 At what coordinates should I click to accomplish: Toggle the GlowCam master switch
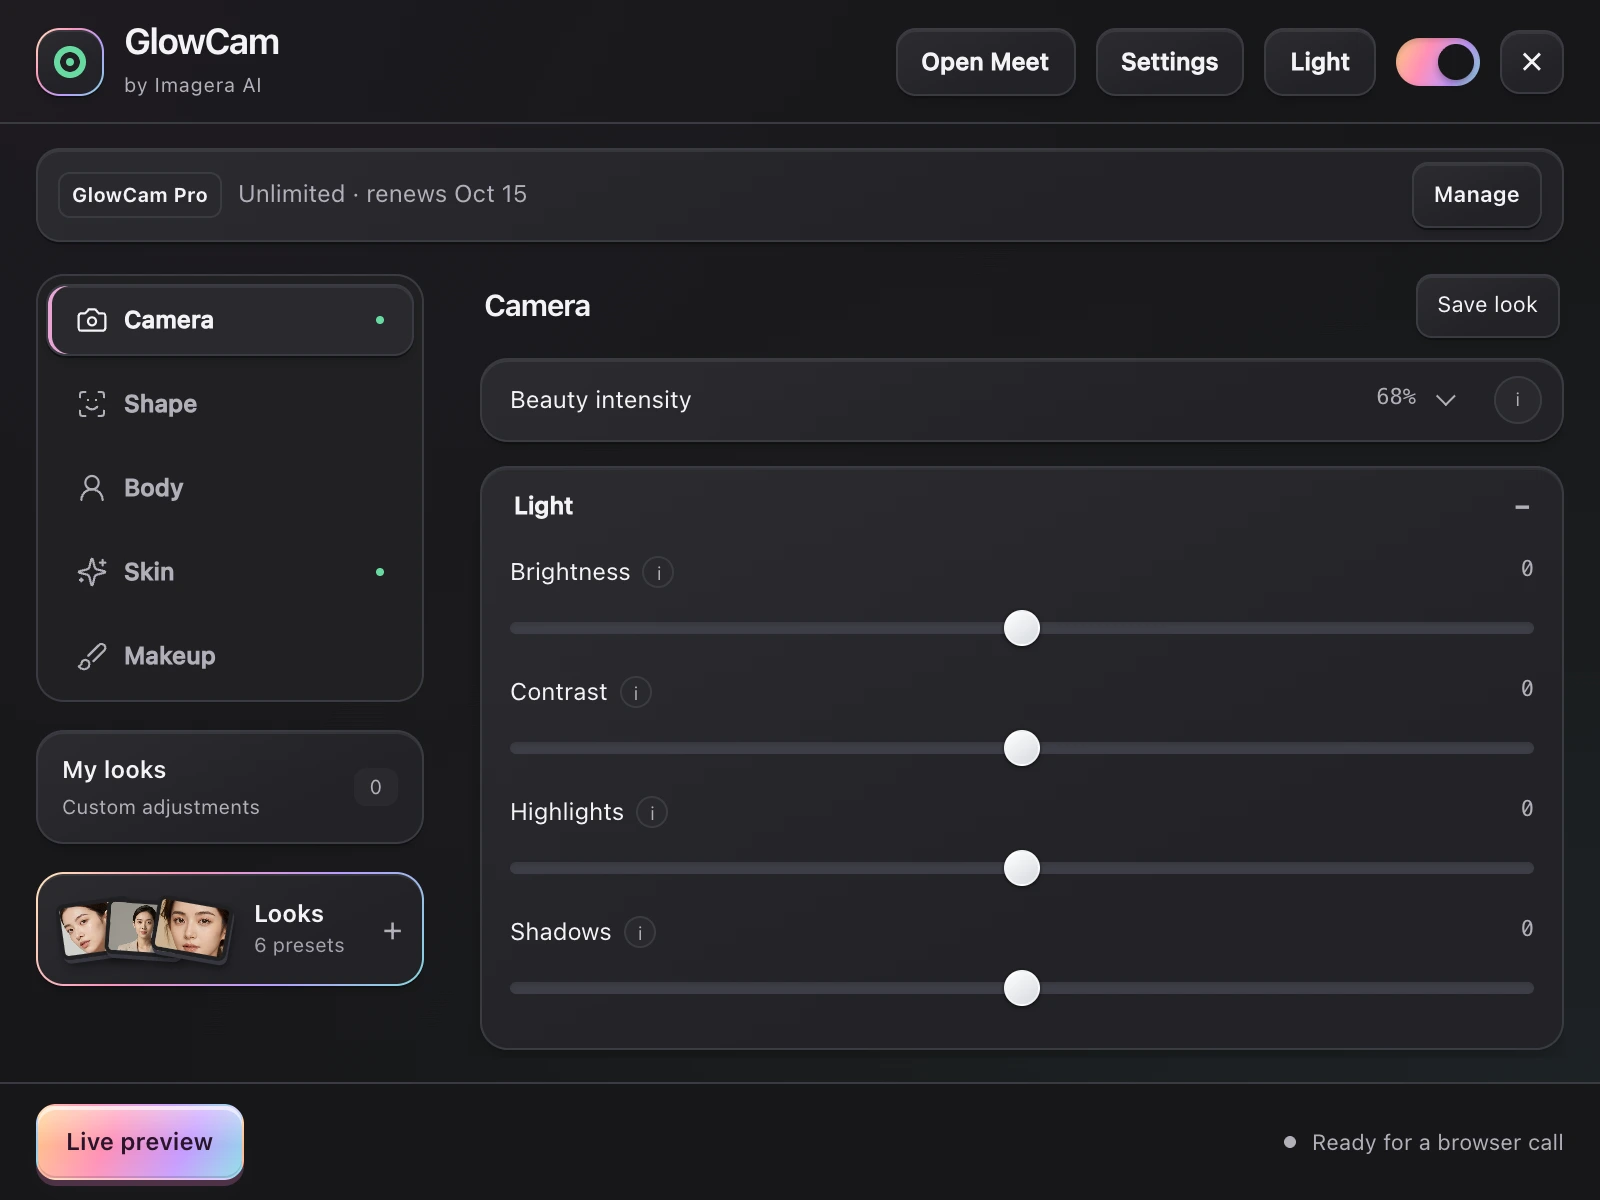pos(1438,62)
